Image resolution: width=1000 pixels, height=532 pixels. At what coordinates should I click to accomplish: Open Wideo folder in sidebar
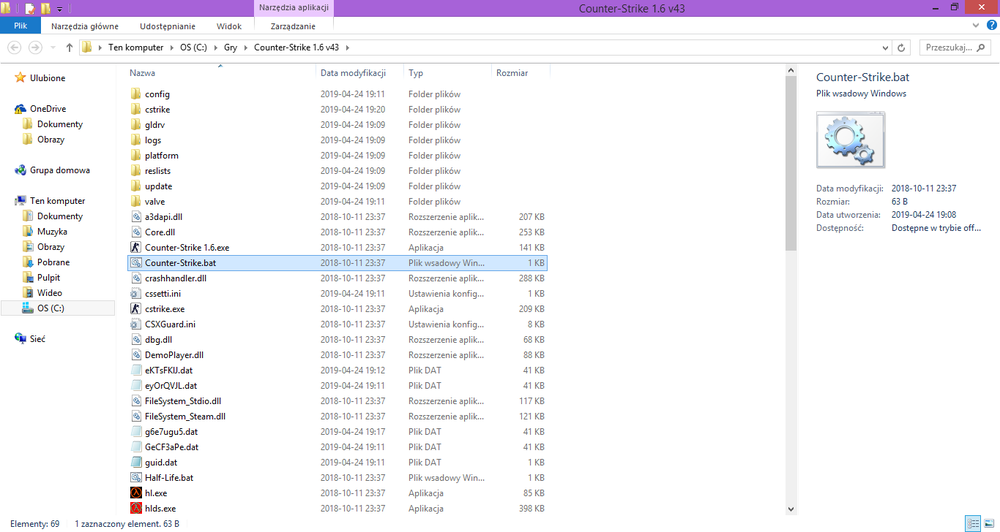[x=50, y=293]
